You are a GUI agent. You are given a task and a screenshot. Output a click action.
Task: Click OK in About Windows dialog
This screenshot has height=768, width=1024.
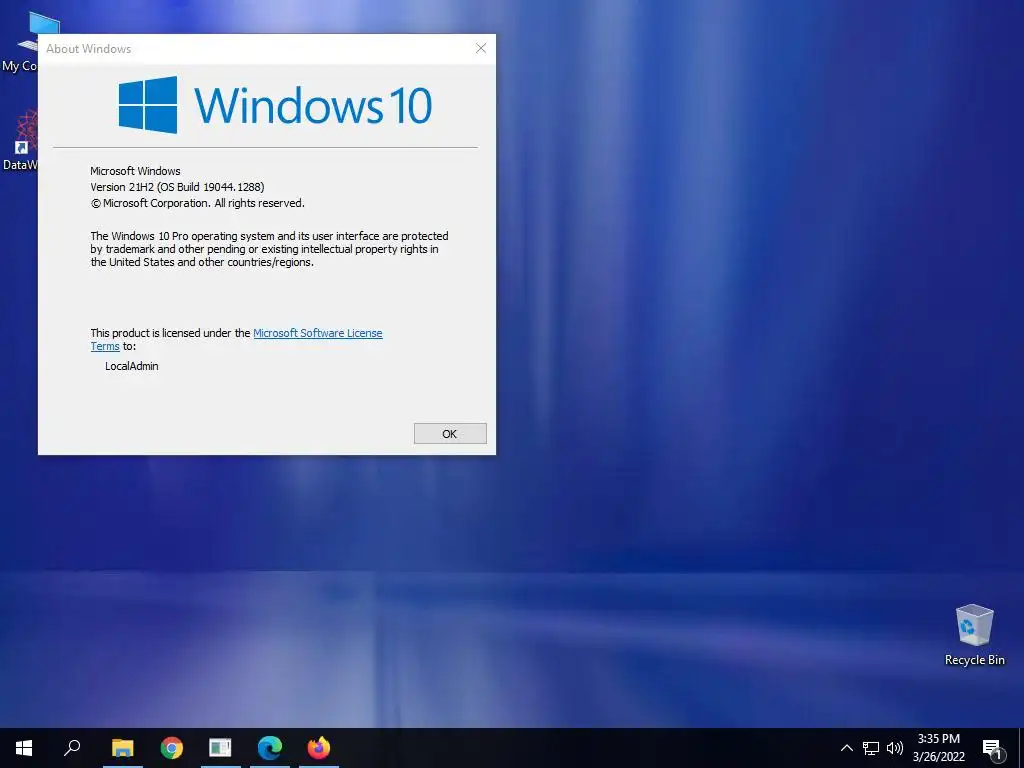click(450, 434)
